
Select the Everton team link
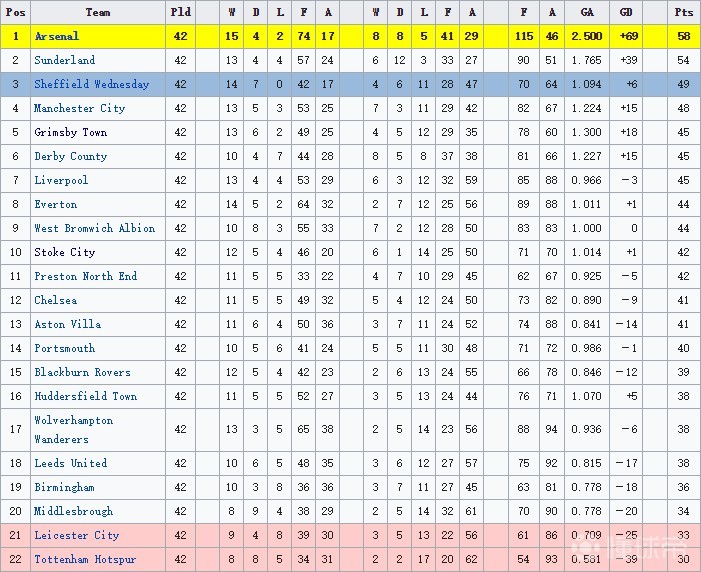56,204
